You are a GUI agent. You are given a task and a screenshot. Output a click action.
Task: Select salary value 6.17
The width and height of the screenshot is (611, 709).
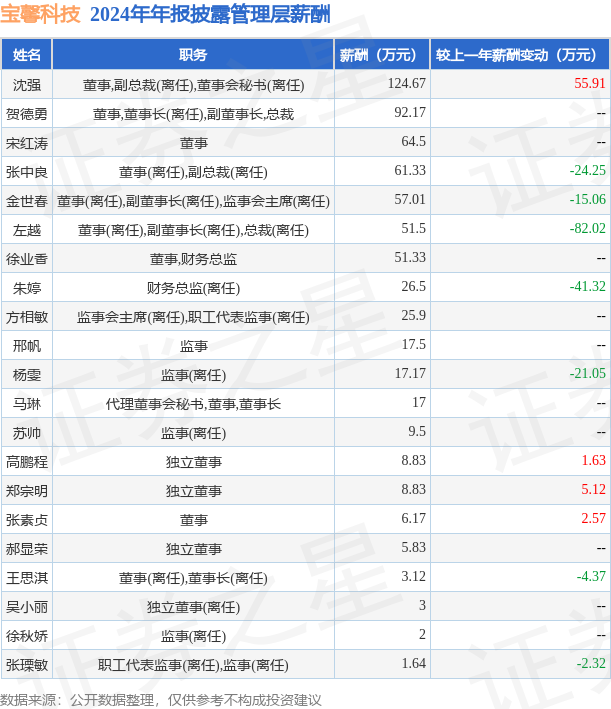click(413, 518)
